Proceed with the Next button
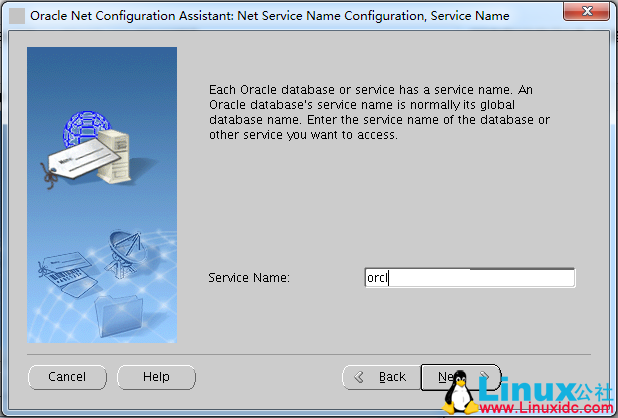 (x=448, y=377)
